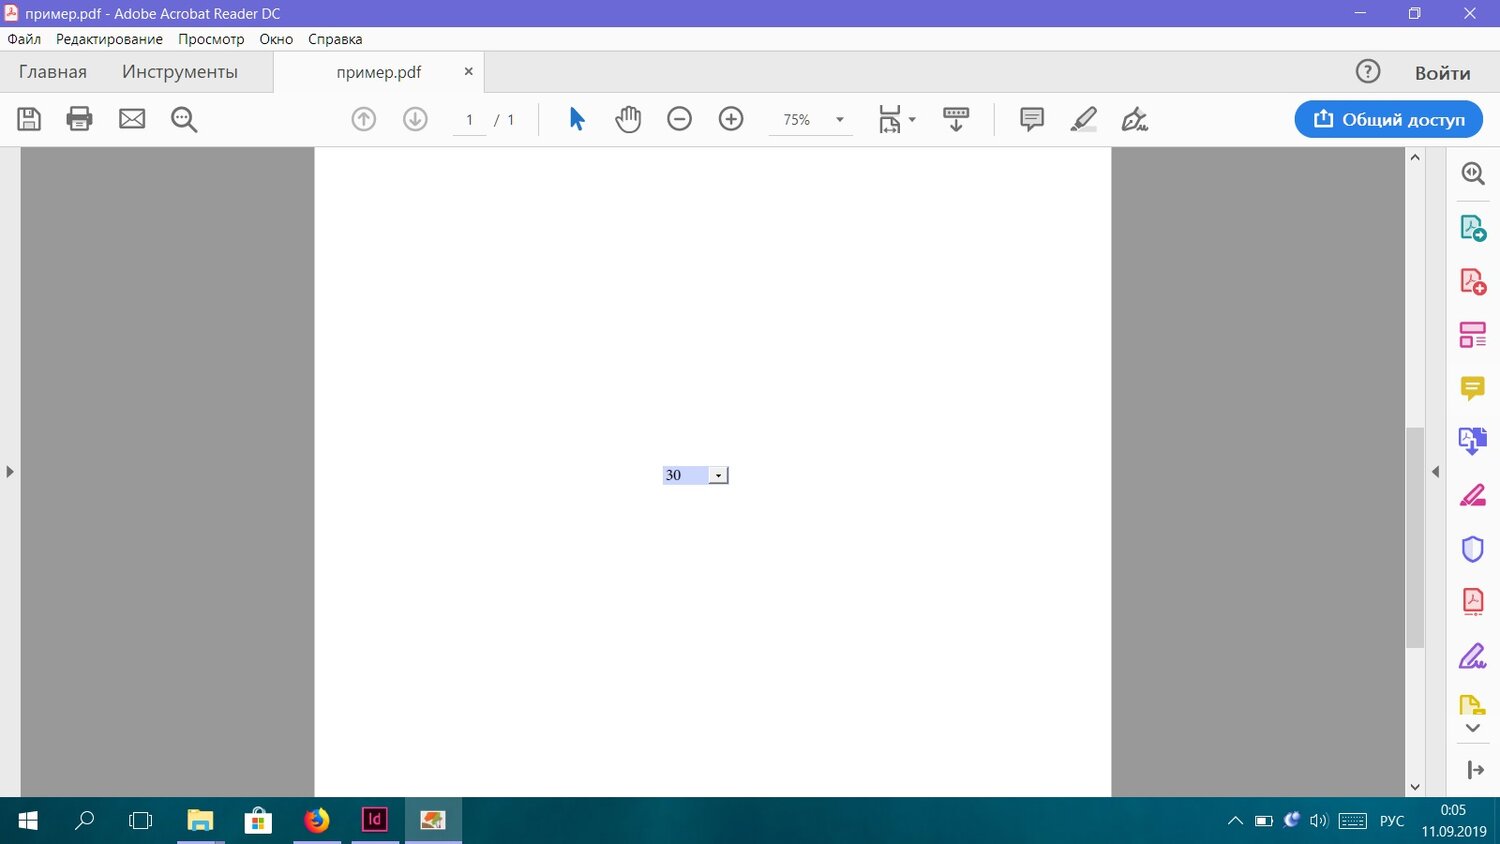Open the Редактирование menu
Viewport: 1500px width, 844px height.
[x=109, y=39]
